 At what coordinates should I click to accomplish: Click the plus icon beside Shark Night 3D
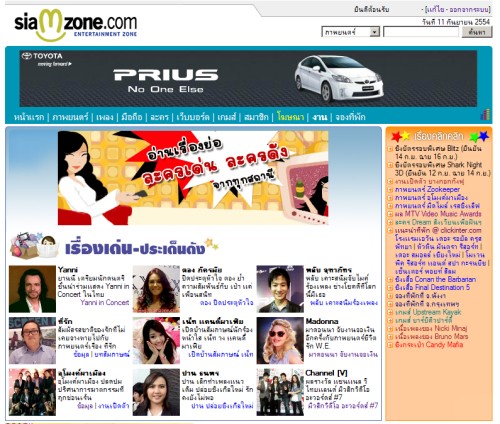[x=390, y=165]
